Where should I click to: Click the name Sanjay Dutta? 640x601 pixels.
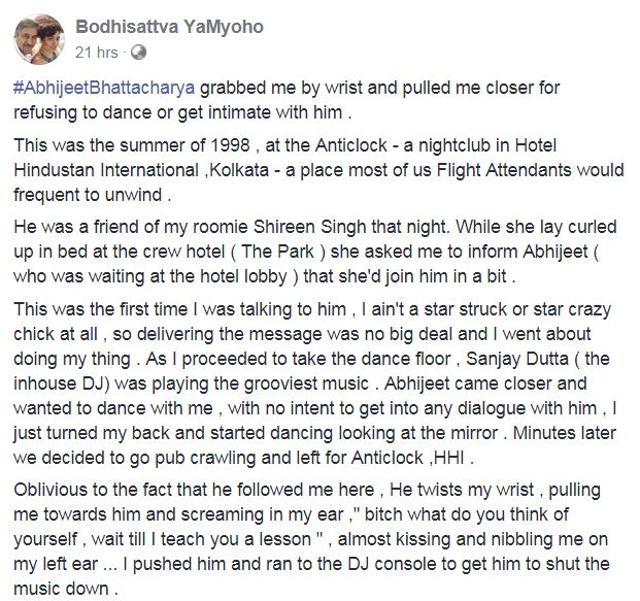[x=517, y=359]
